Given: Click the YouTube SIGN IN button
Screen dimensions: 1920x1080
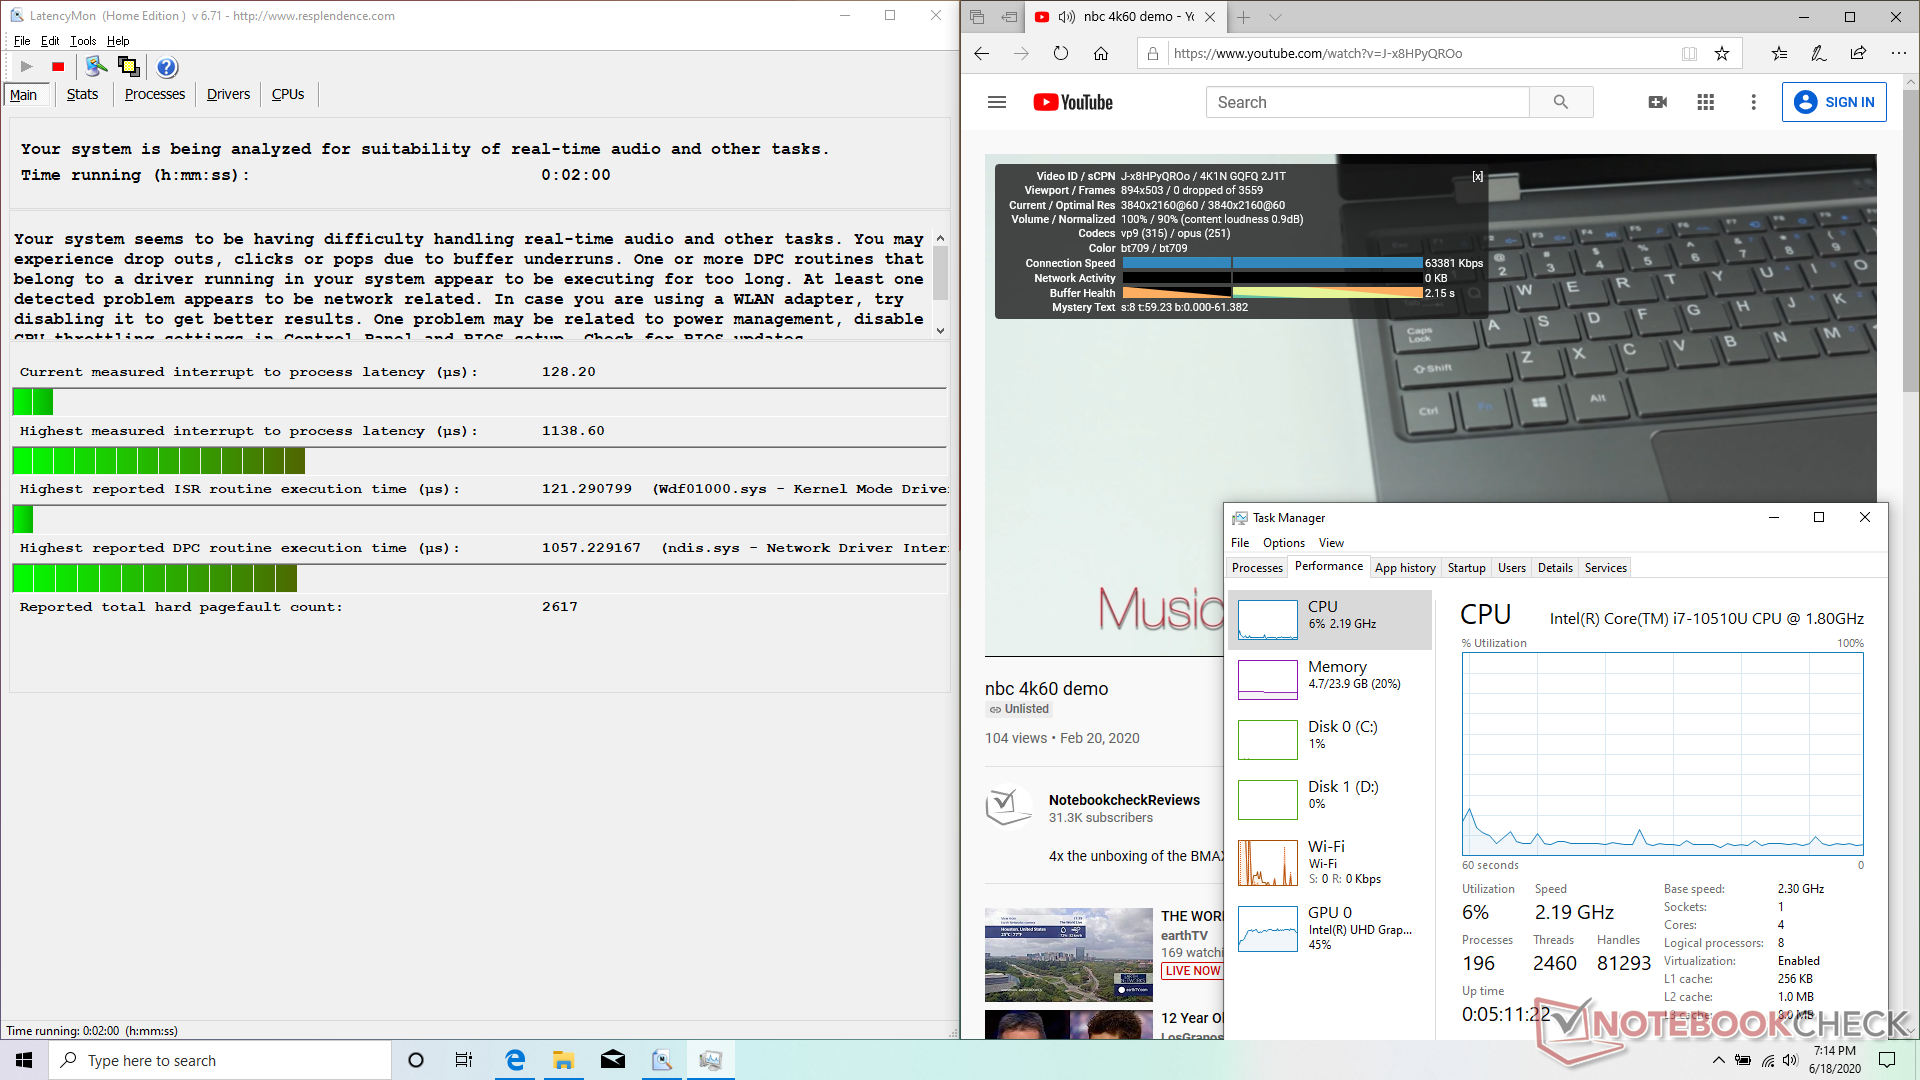Looking at the screenshot, I should click(x=1834, y=102).
